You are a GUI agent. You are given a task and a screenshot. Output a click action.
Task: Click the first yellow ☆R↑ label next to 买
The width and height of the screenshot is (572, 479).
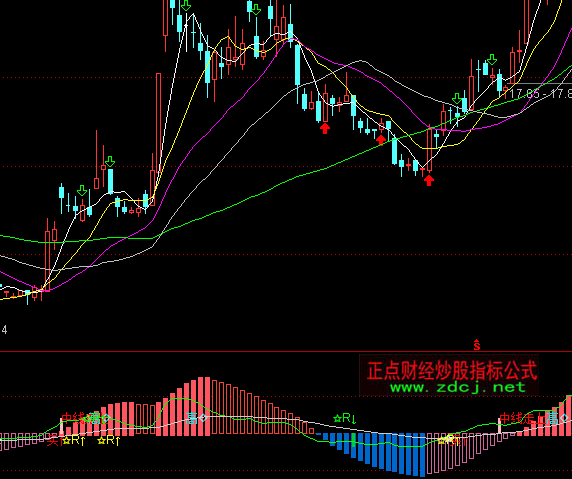point(74,441)
